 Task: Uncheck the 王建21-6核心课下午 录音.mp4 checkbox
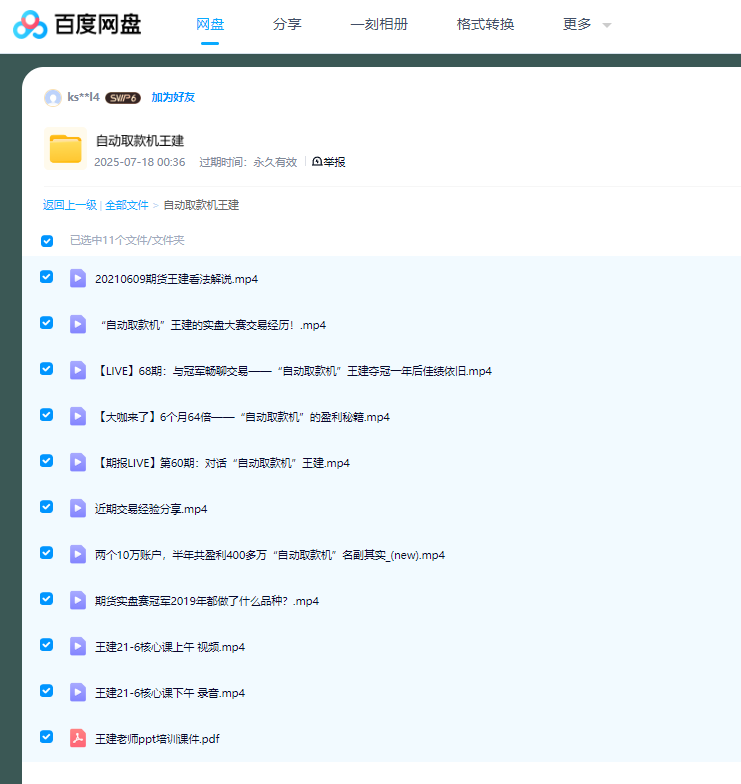click(46, 690)
